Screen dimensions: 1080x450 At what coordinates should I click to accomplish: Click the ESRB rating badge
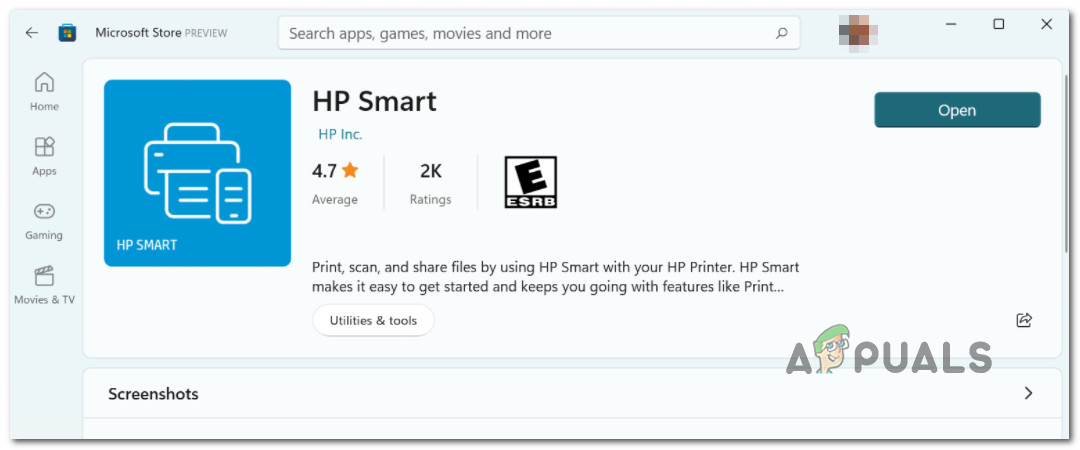[x=530, y=182]
